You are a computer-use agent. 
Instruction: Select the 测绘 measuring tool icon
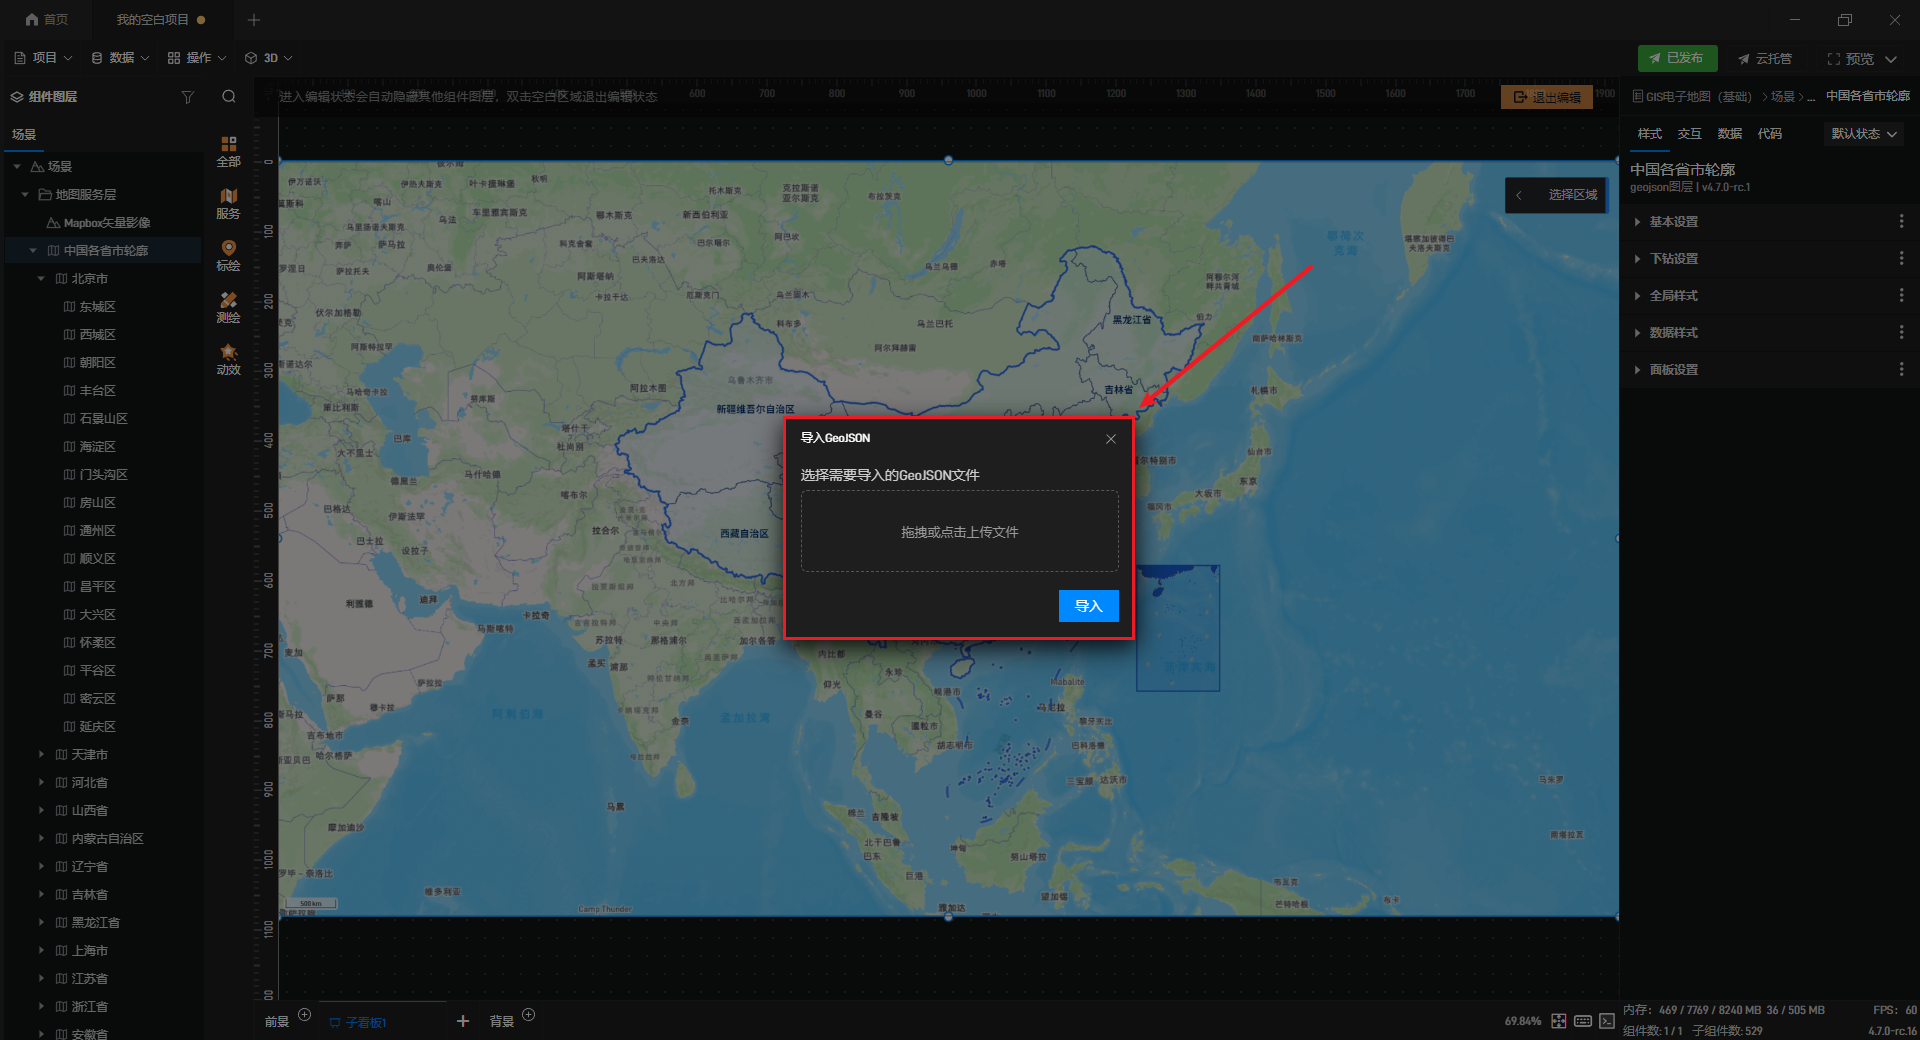229,307
